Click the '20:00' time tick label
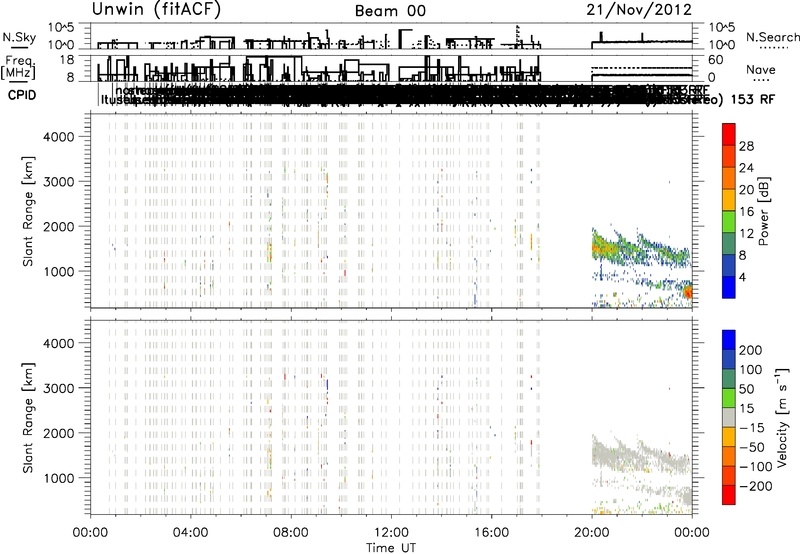Screen dimensions: 800x554 tap(592, 533)
